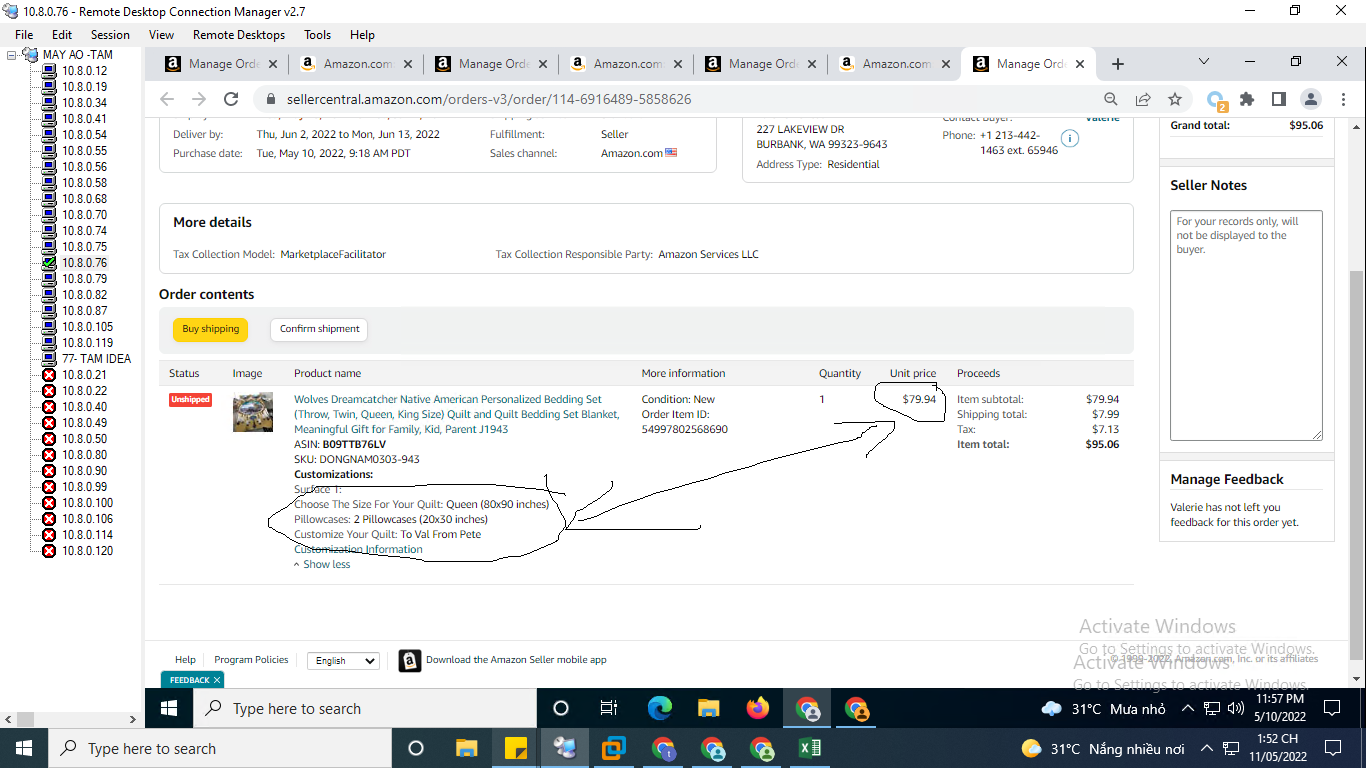Click the ASIN value B09TTB76LV
This screenshot has width=1366, height=768.
354,444
